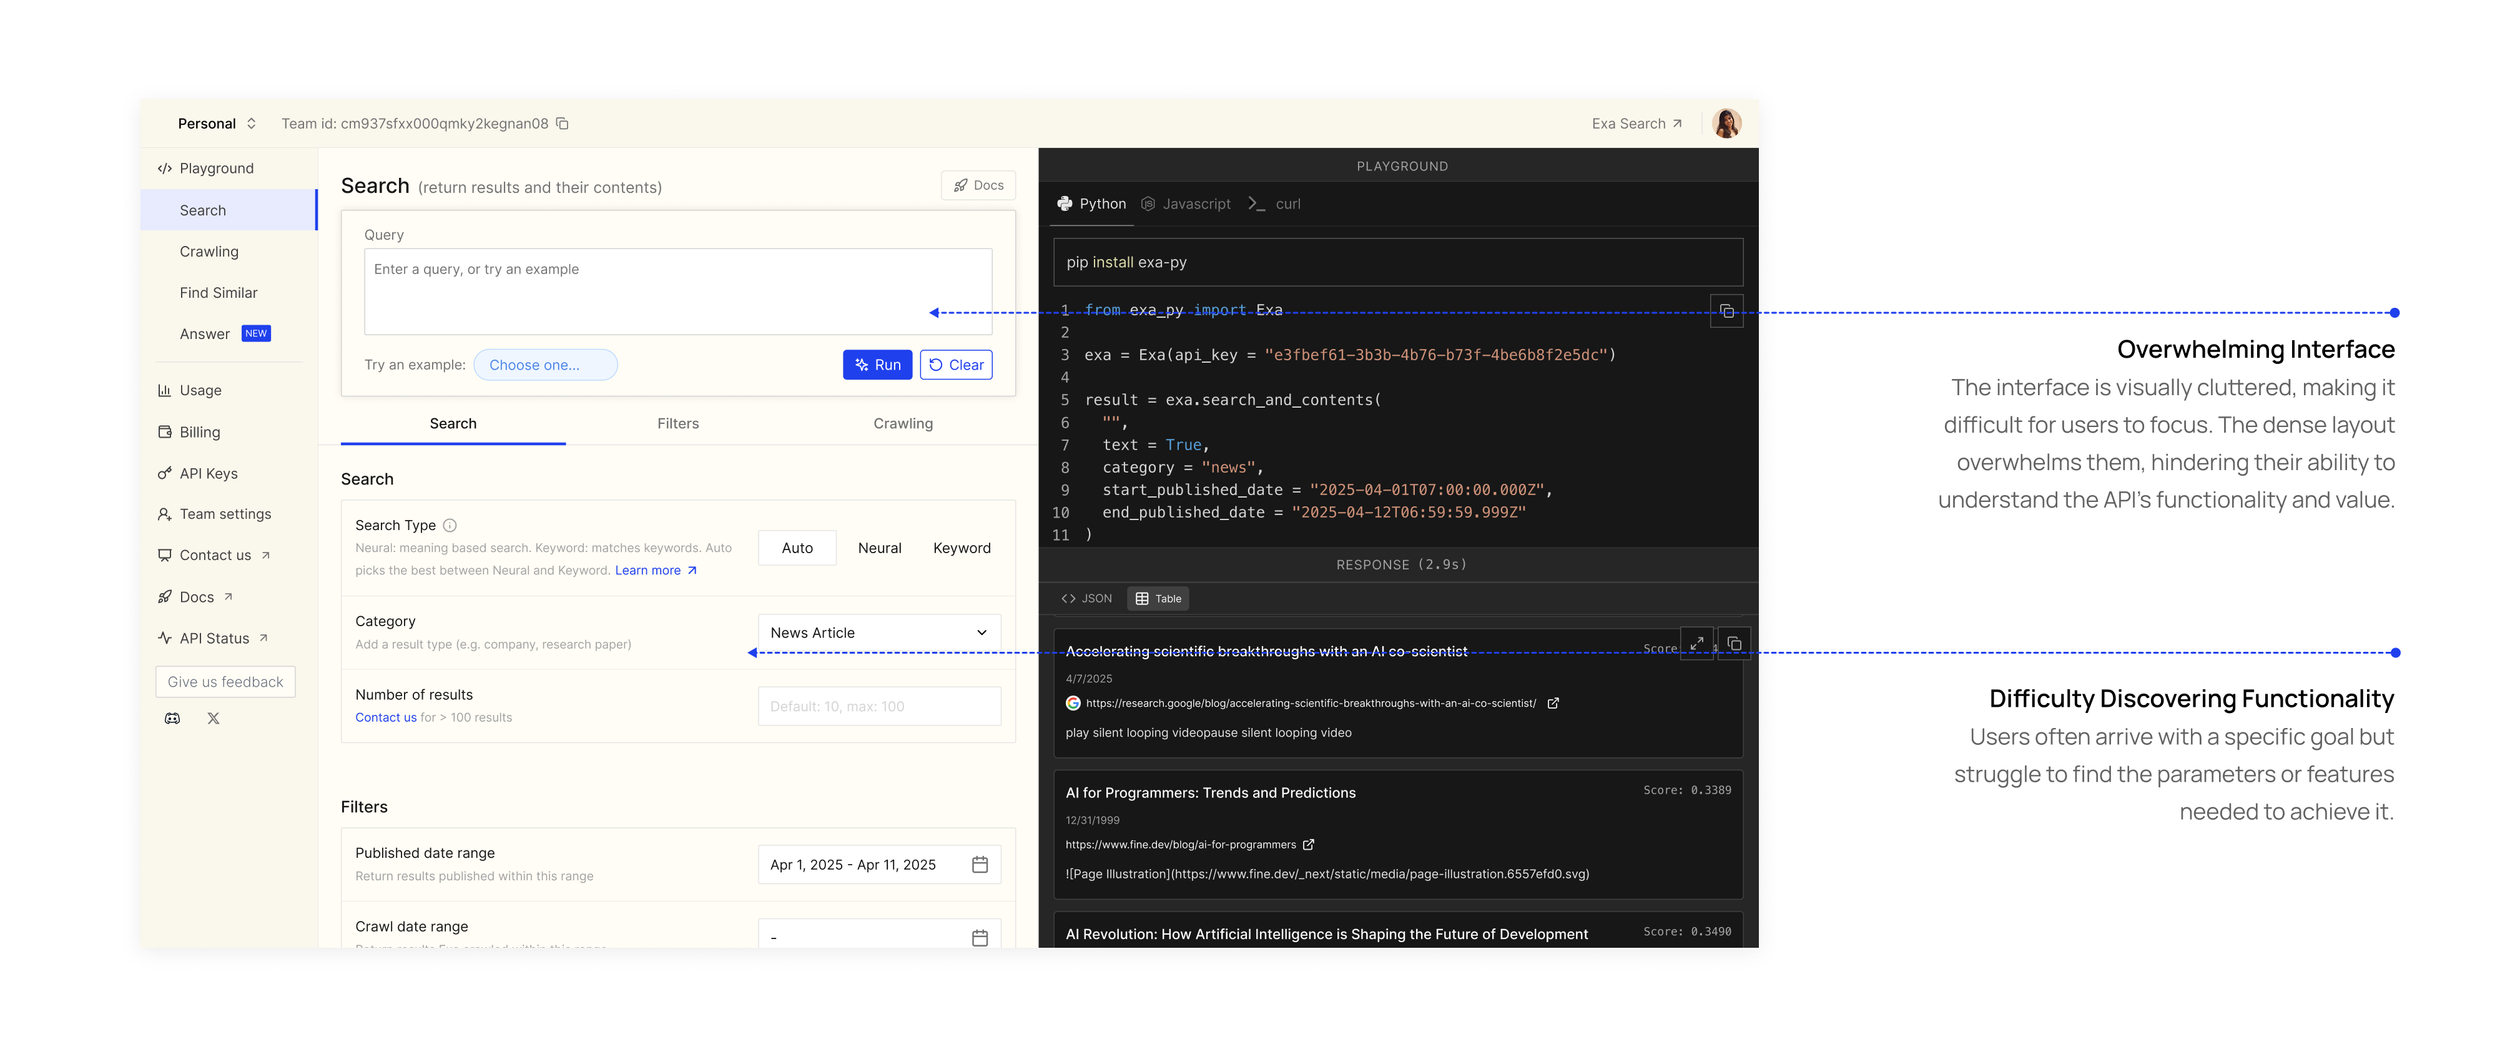Open the Discord icon in the sidebar
The width and height of the screenshot is (2500, 1047).
(x=172, y=718)
